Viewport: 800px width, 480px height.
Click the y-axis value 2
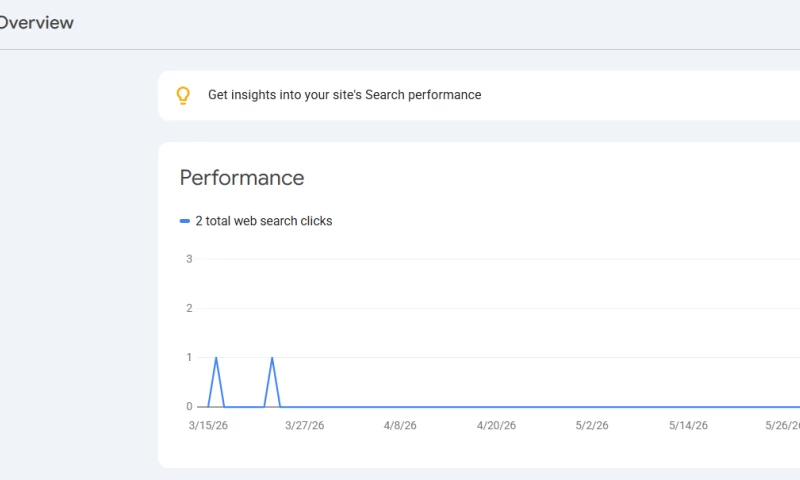click(189, 308)
